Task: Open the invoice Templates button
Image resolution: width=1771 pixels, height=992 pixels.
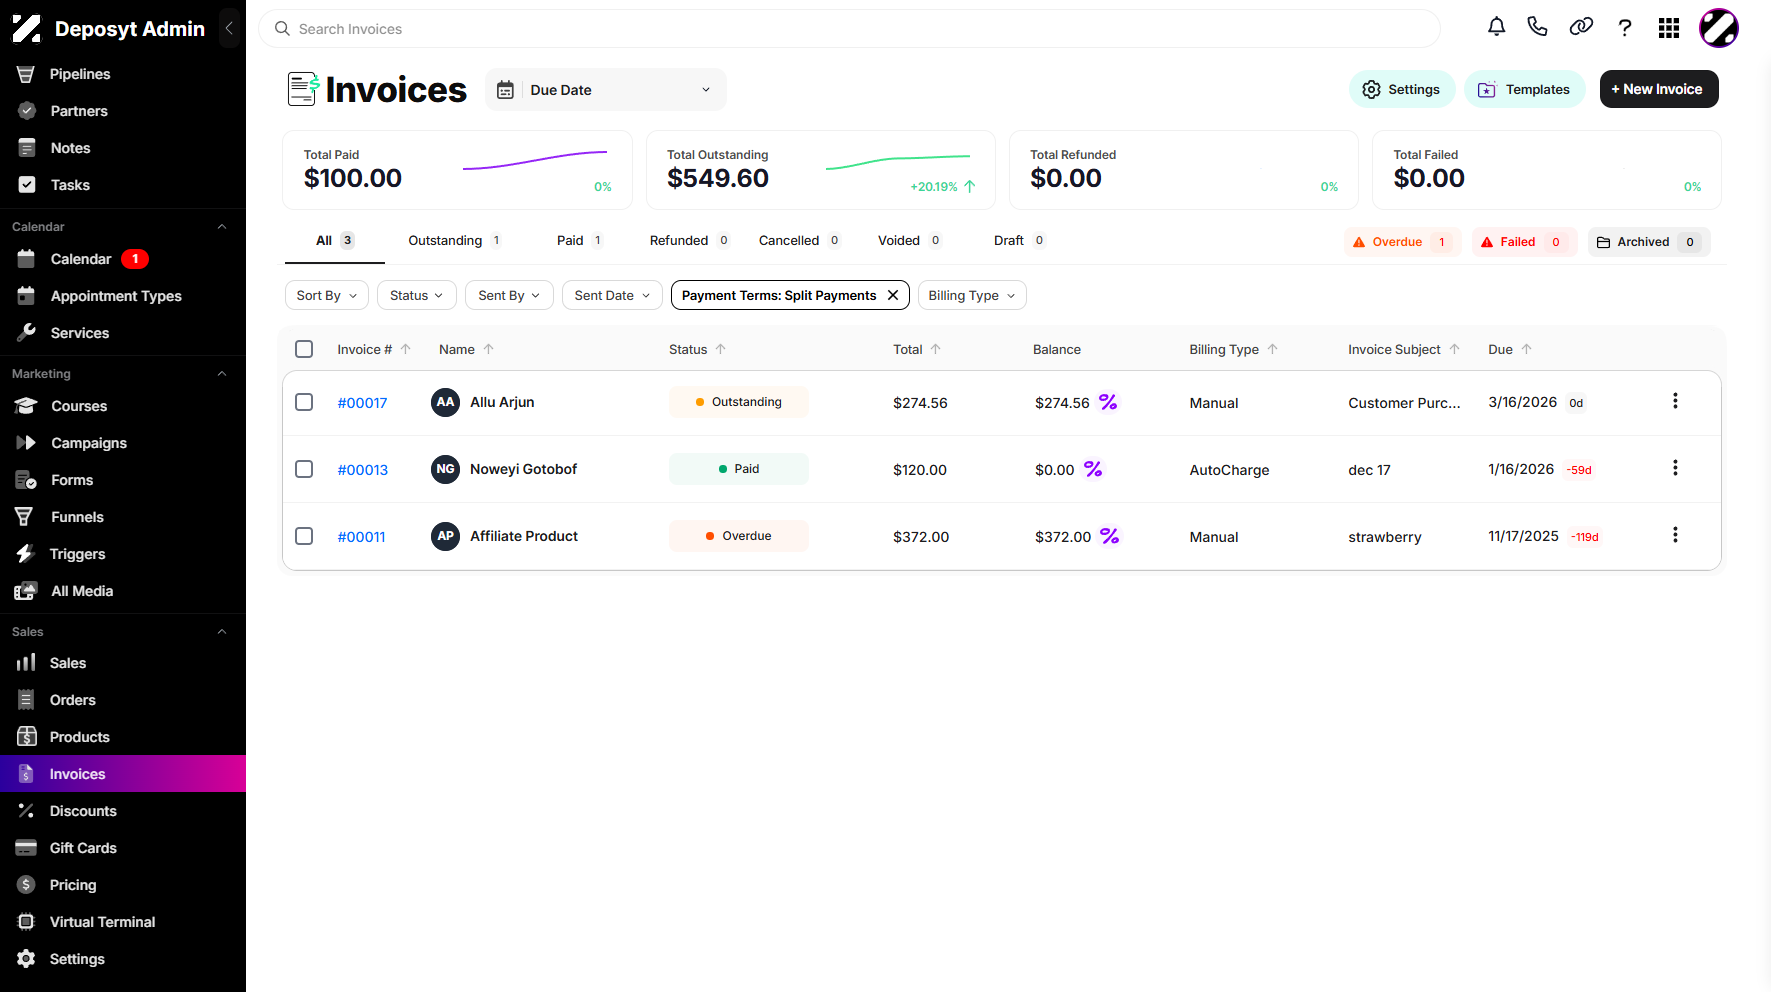Action: pos(1525,89)
